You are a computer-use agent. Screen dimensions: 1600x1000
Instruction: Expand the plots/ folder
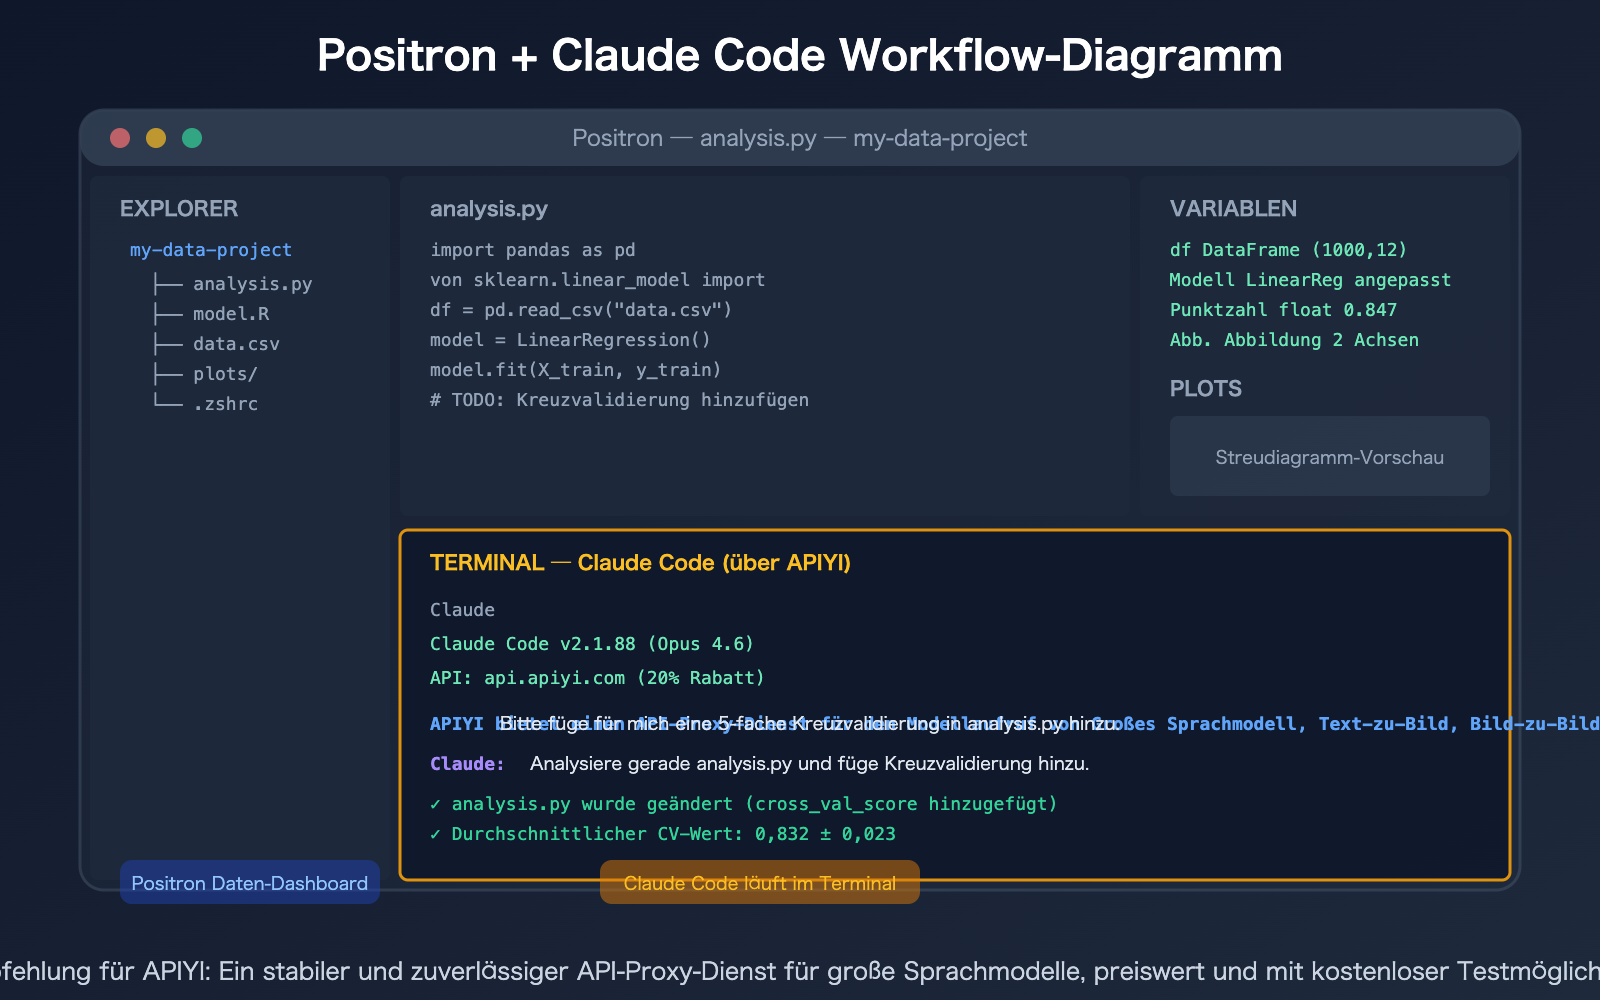click(224, 373)
